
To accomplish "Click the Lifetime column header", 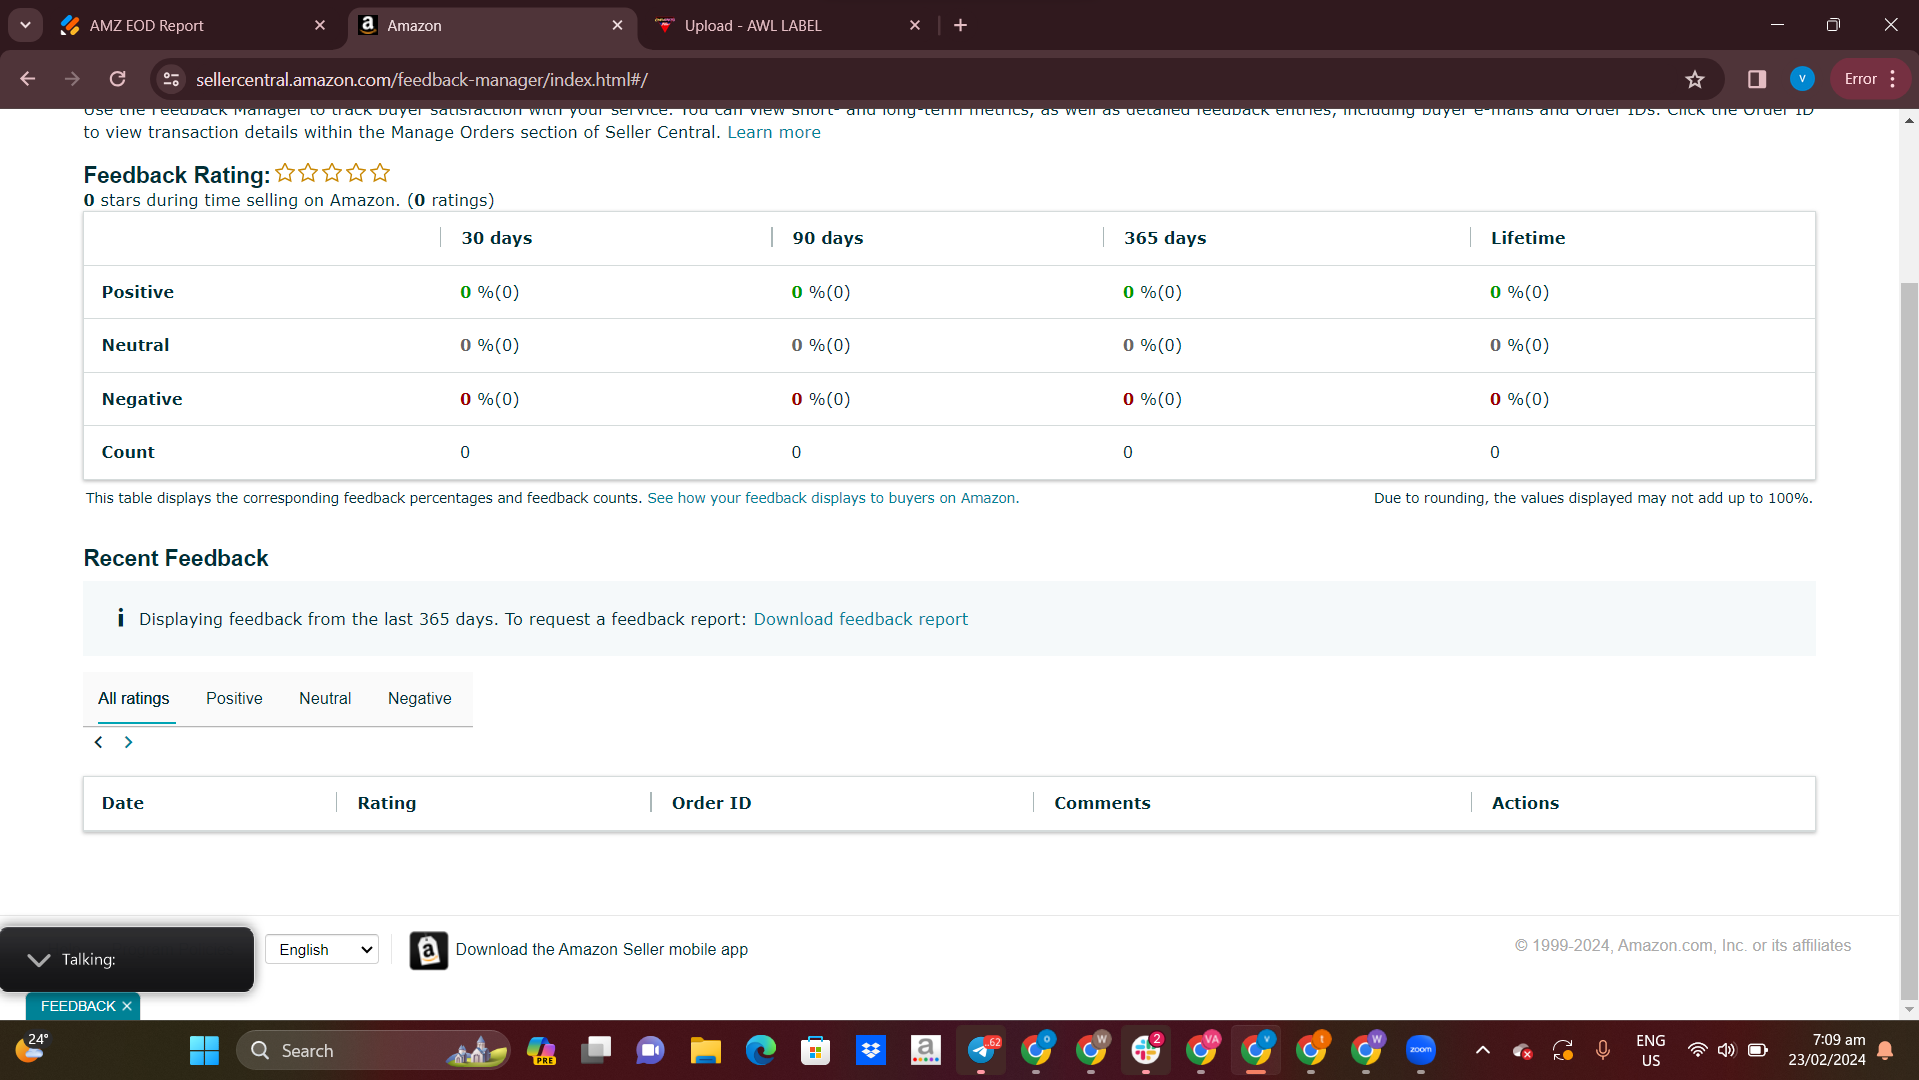I will coord(1528,238).
